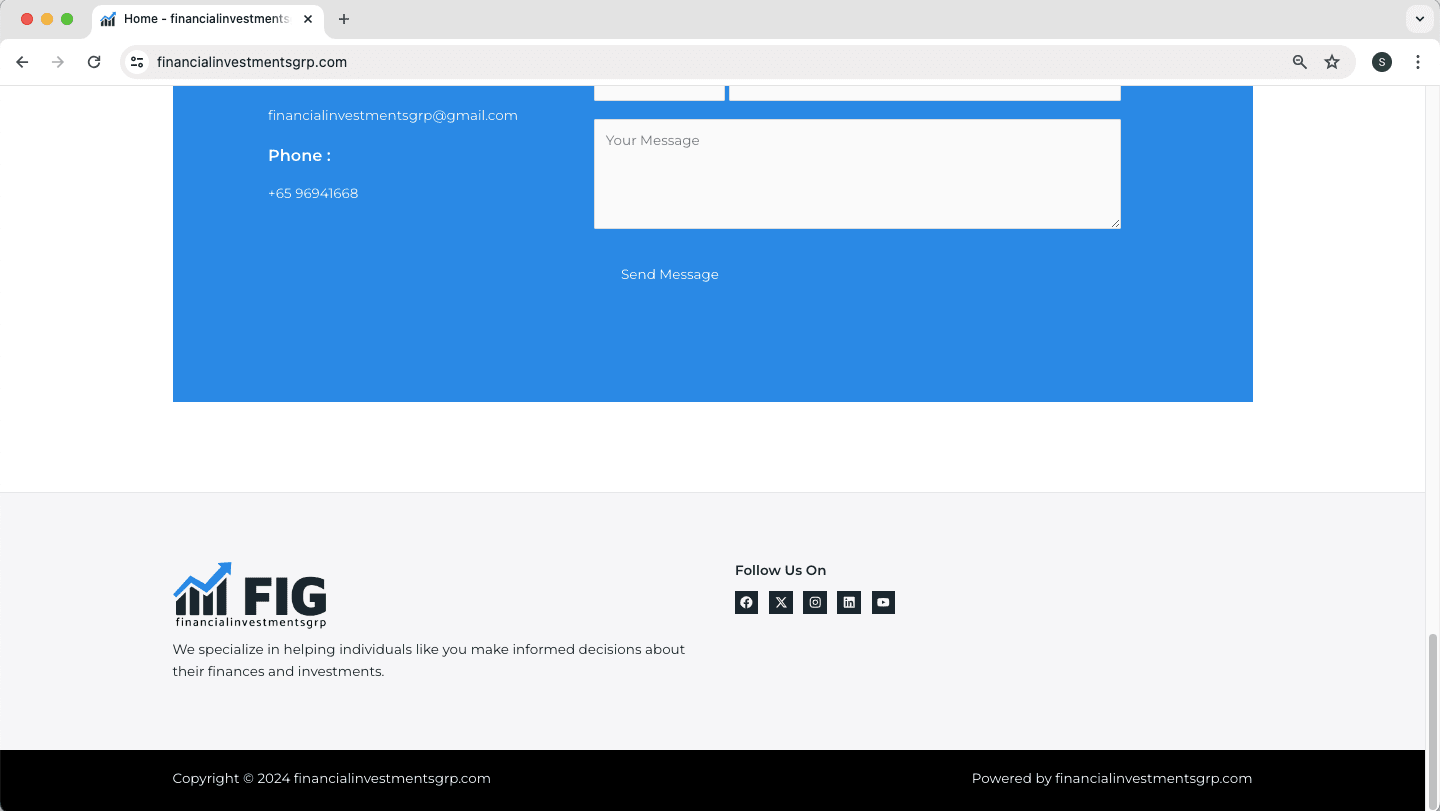Open the X (Twitter) social icon
Screen dimensions: 1440x811
click(781, 602)
